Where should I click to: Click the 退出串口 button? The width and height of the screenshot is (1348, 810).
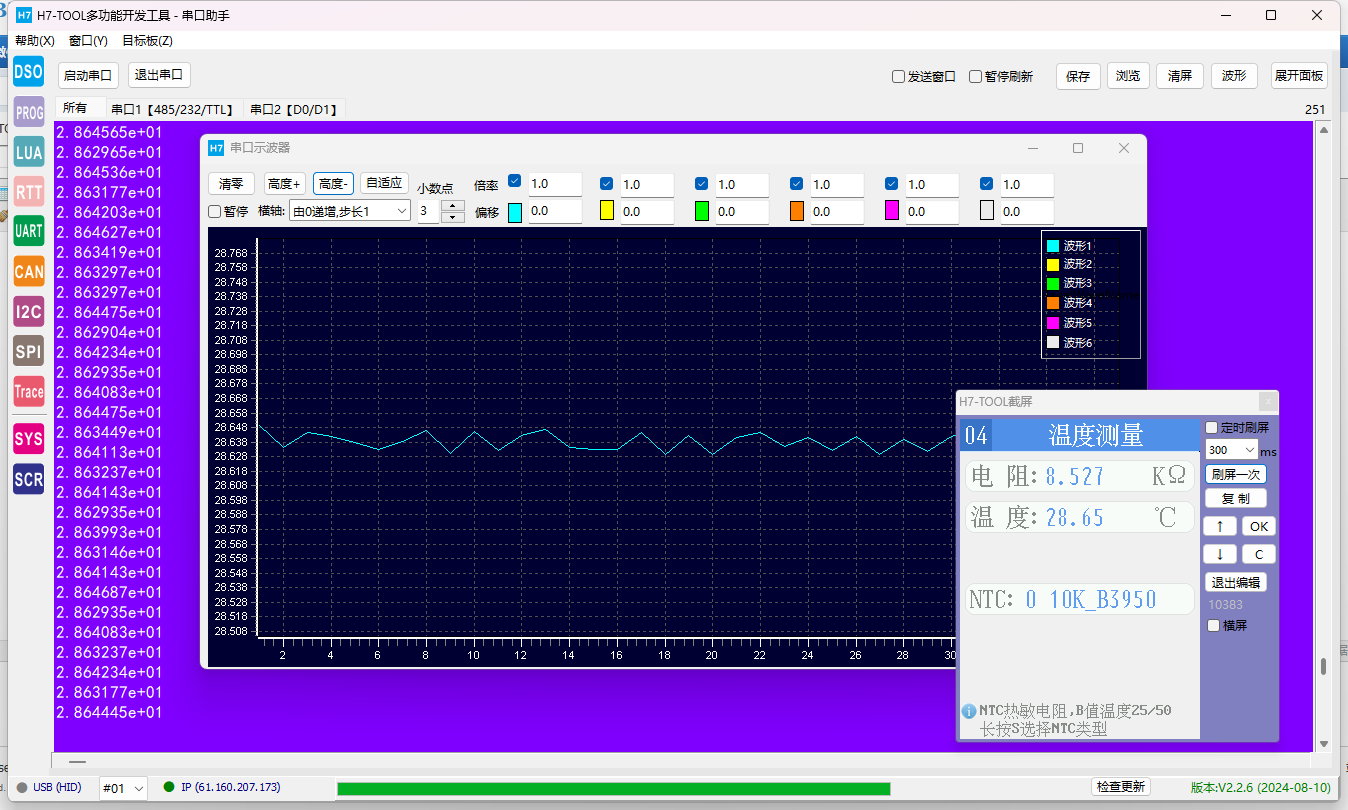coord(159,75)
